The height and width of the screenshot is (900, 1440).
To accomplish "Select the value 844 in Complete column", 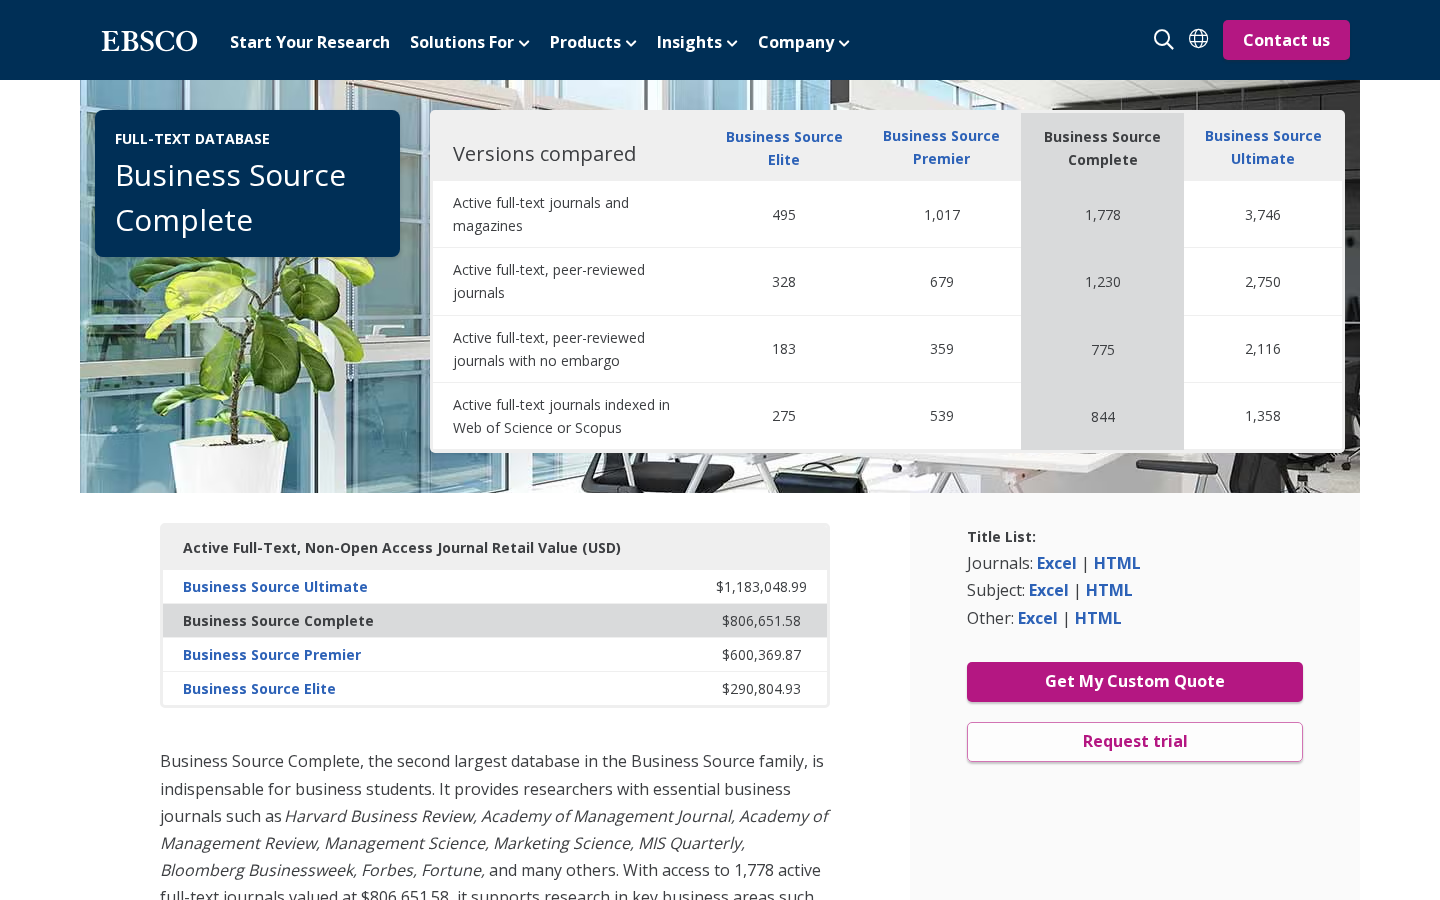I will [x=1103, y=417].
